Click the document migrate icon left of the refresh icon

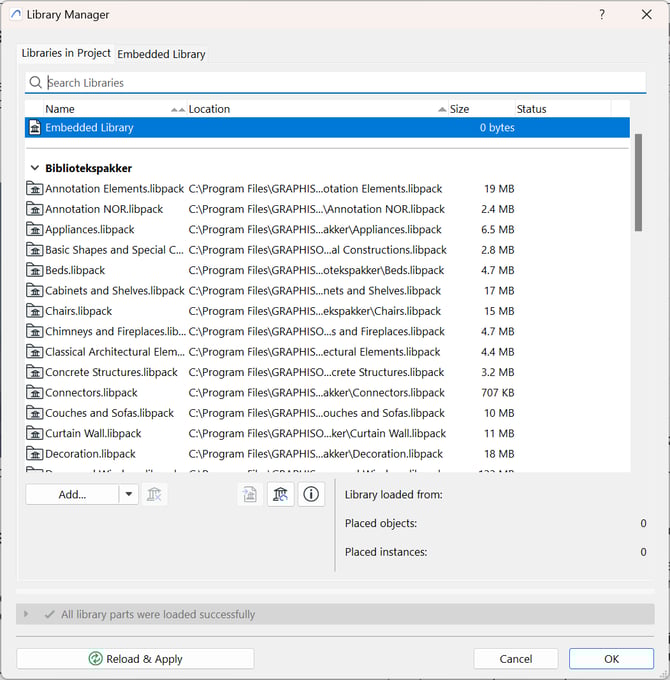point(250,494)
